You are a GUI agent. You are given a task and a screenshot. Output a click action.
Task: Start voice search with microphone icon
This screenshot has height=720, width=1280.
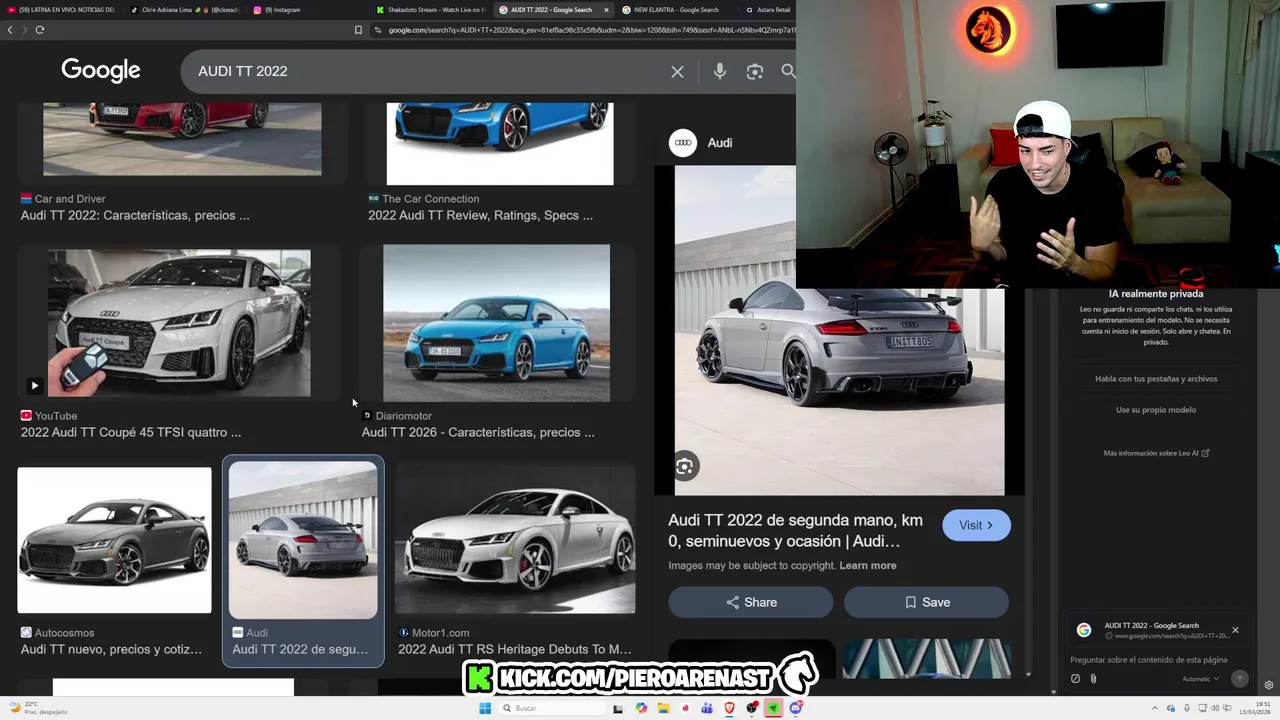click(719, 71)
